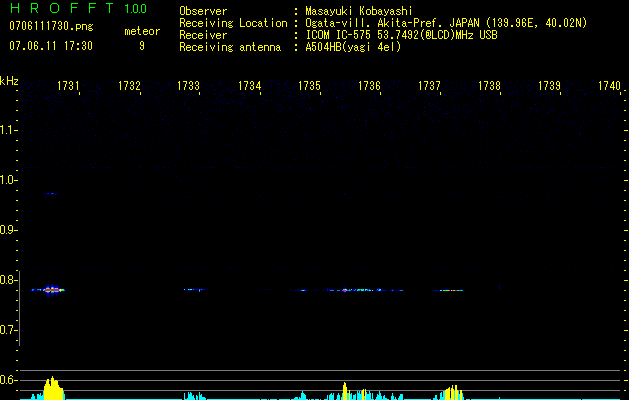Screen dimensions: 629x400
Task: Click the small blue blip below 1.0 kHz
Action: click(51, 194)
